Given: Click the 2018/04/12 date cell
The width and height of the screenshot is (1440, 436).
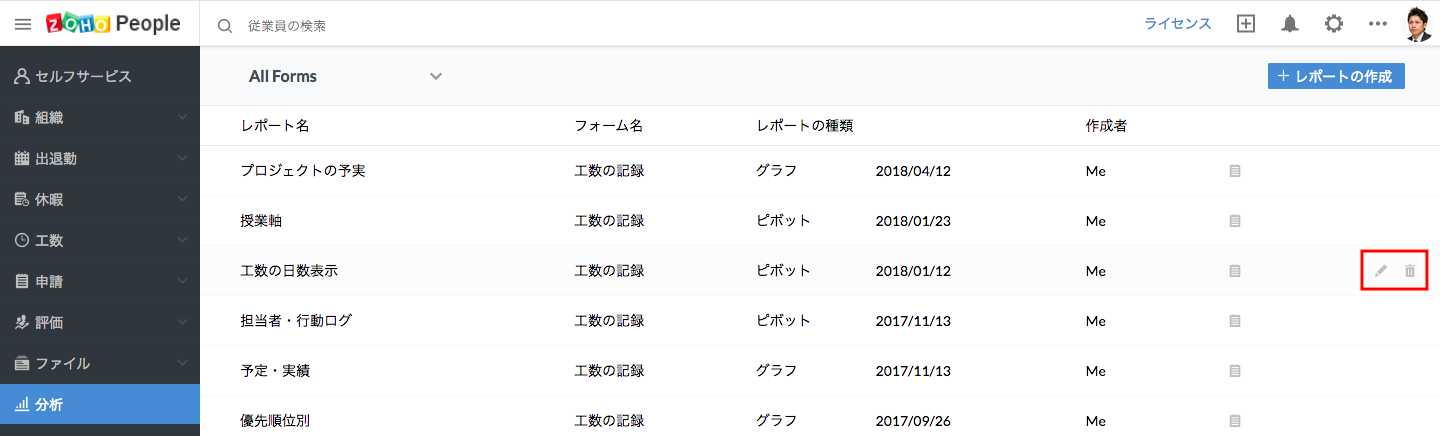Looking at the screenshot, I should point(913,171).
